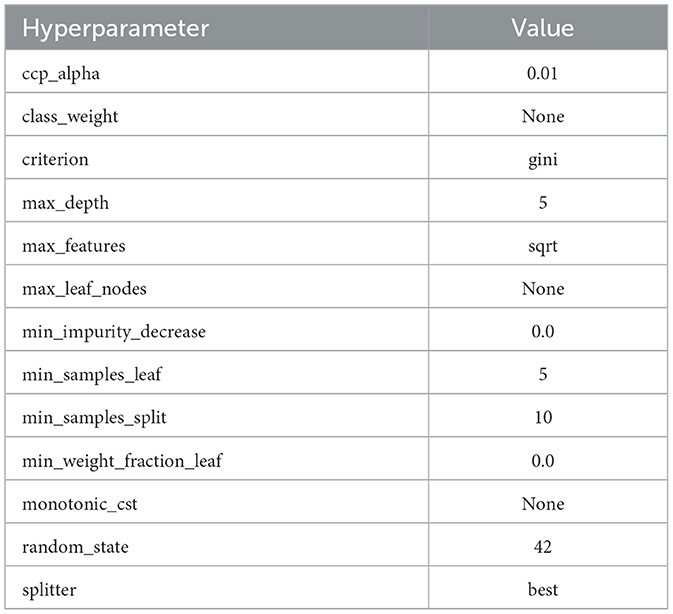Select the max_depth parameter label
This screenshot has width=673, height=614.
click(65, 203)
